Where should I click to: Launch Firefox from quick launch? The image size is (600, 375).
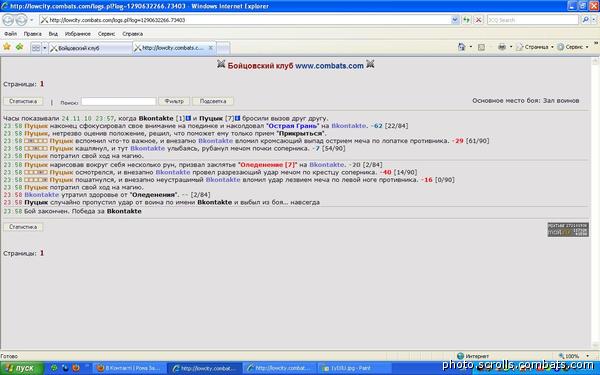[x=76, y=368]
